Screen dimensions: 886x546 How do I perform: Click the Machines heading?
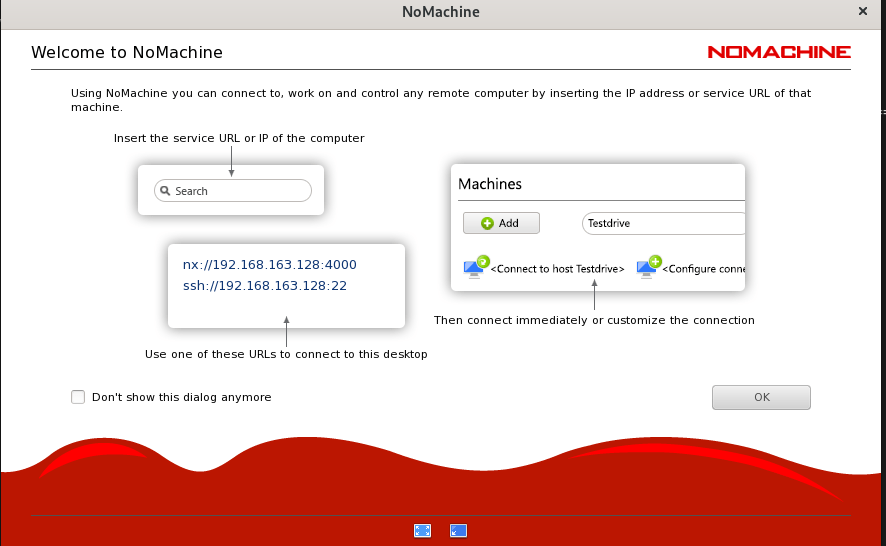(490, 184)
